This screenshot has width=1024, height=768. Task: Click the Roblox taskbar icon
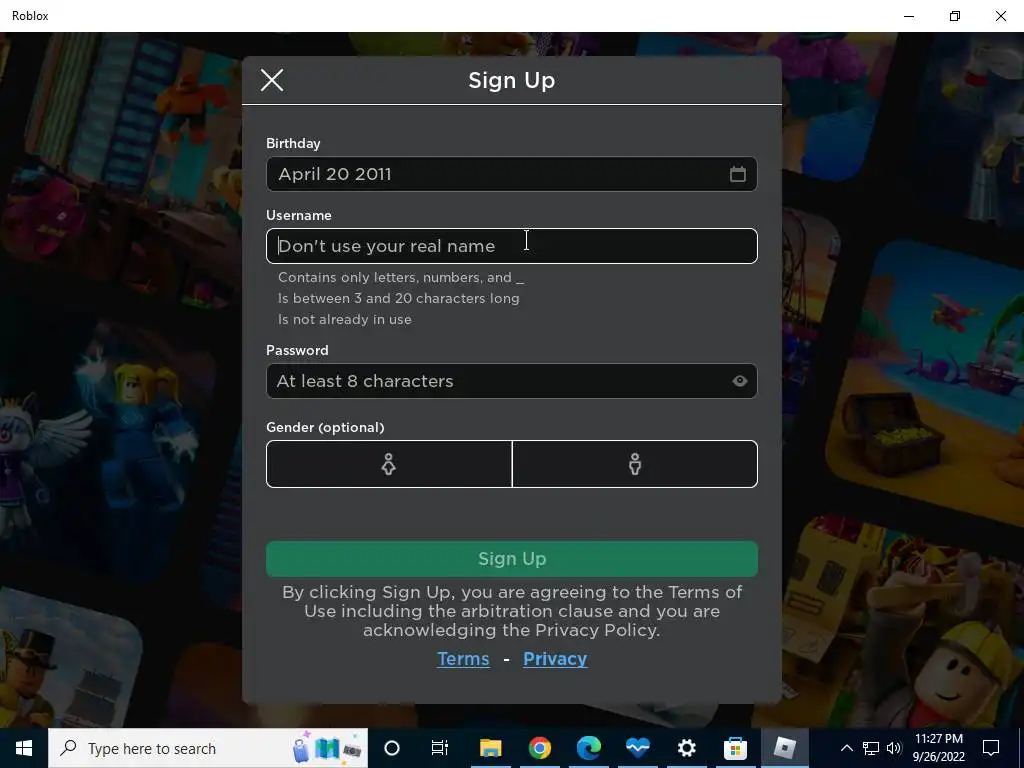click(x=784, y=748)
